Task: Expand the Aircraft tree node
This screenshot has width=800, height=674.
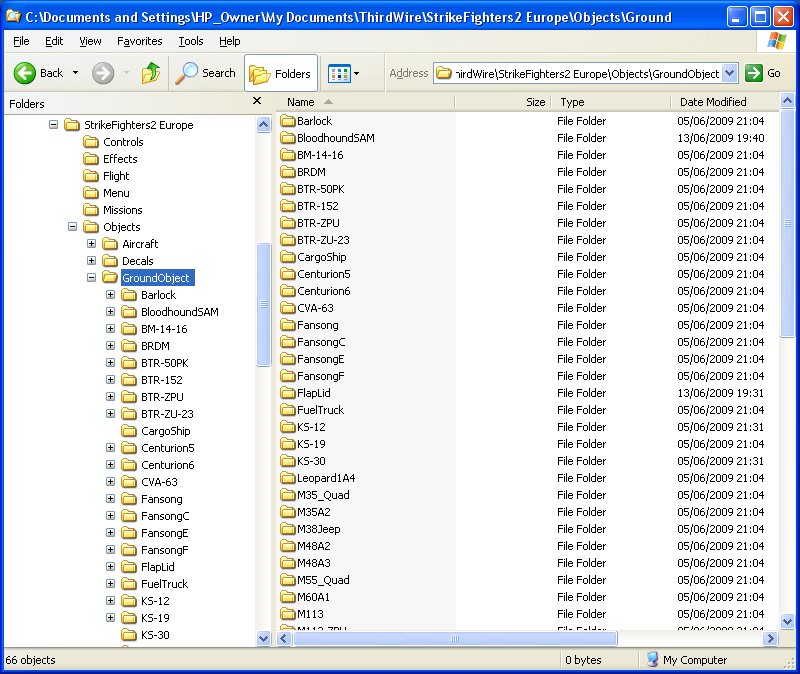Action: (x=91, y=243)
